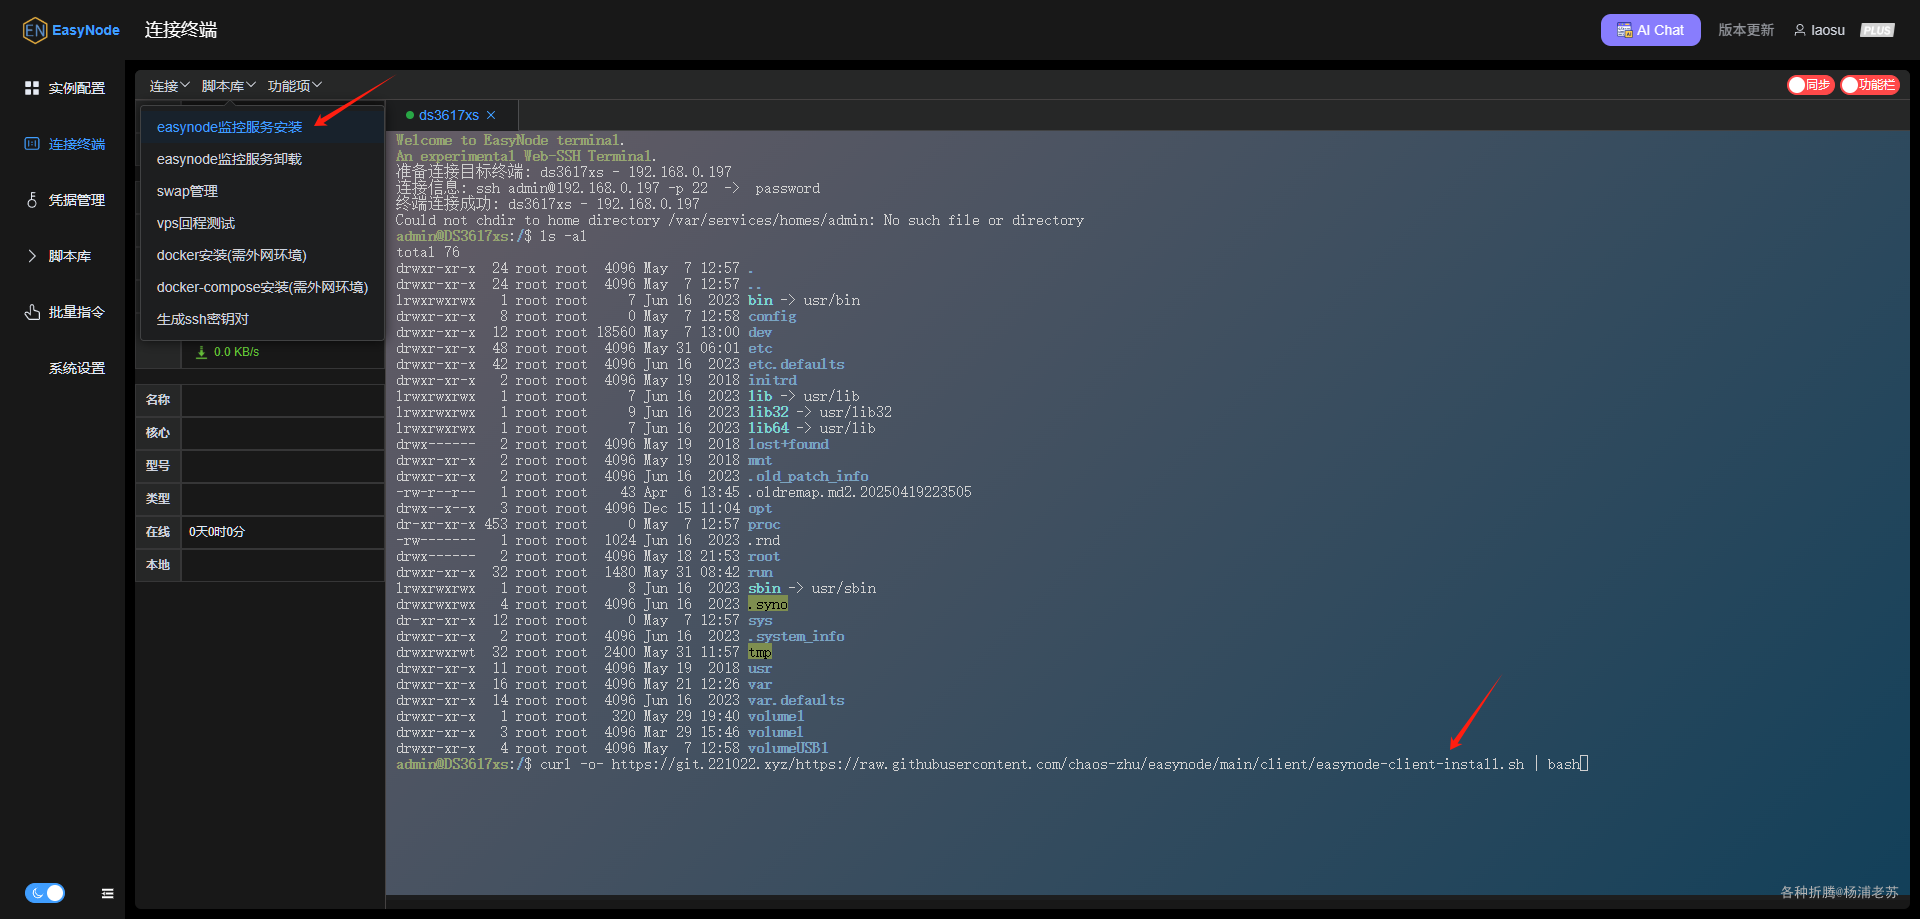1920x919 pixels.
Task: Open AI Chat button
Action: click(1650, 30)
